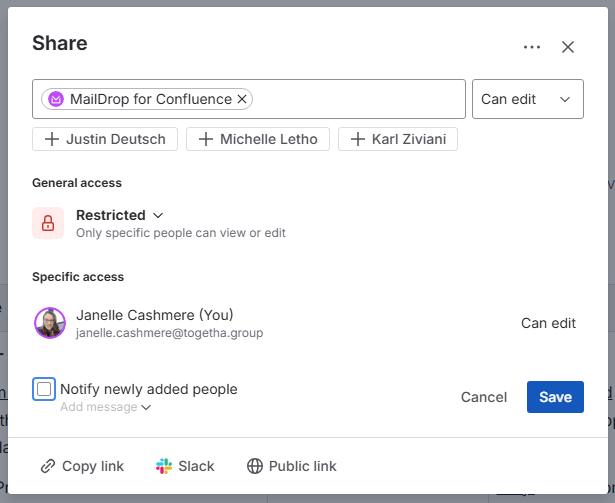Cancel the share changes
615x503 pixels.
(484, 397)
